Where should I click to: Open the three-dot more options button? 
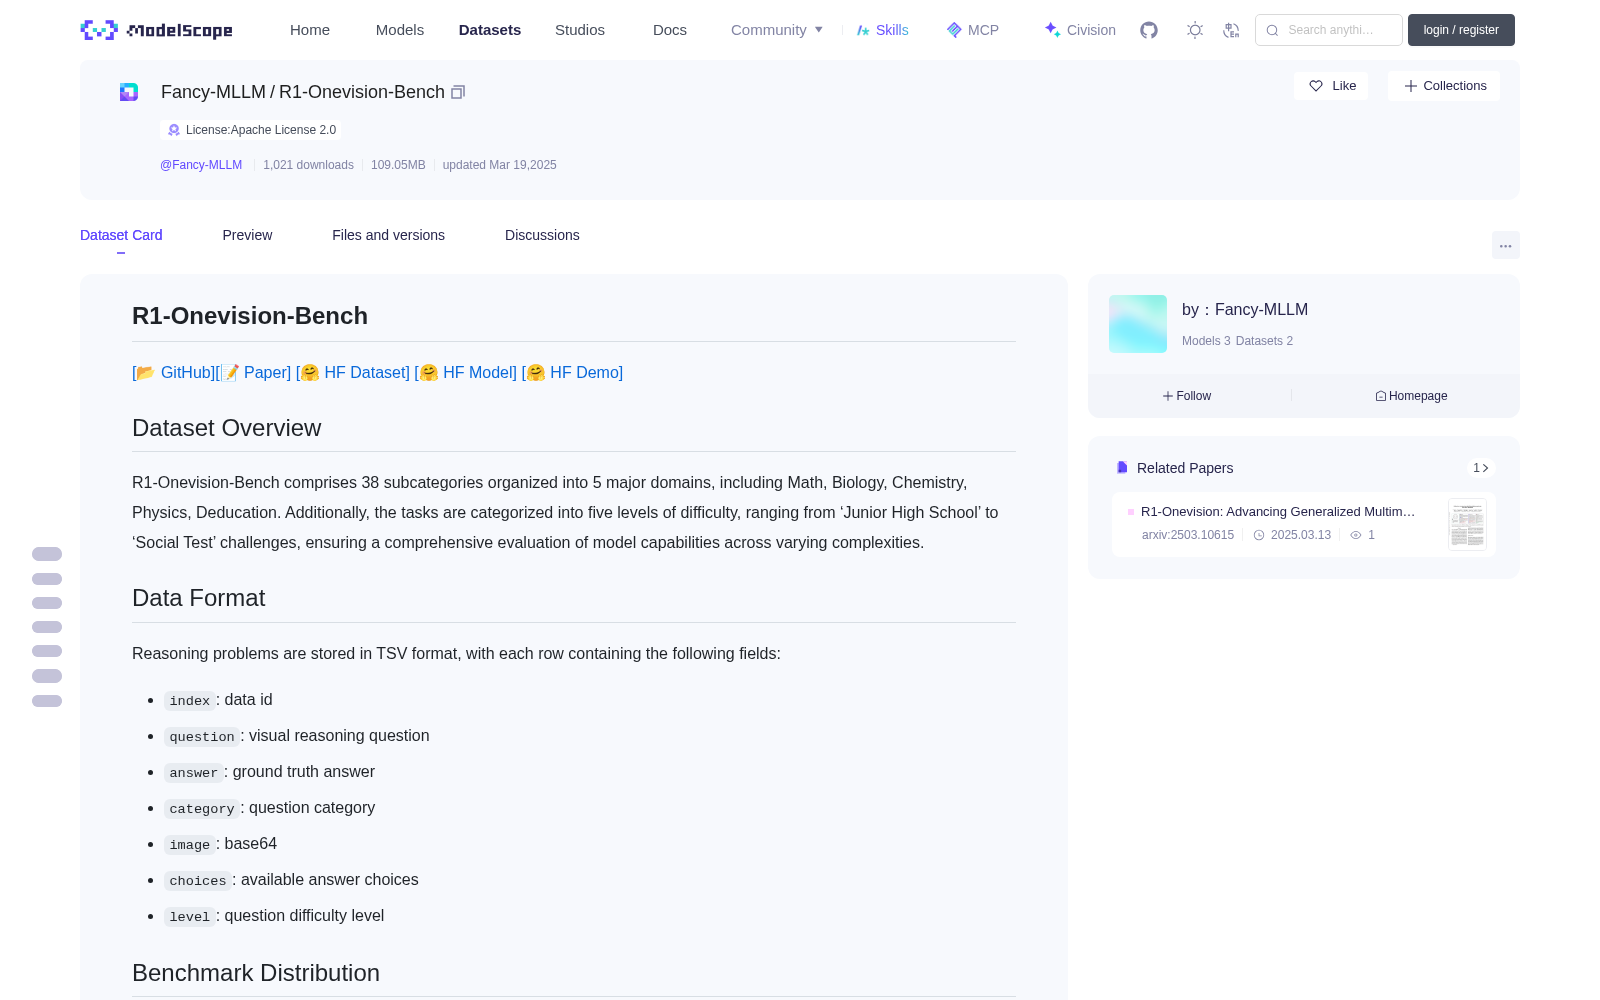pos(1505,245)
